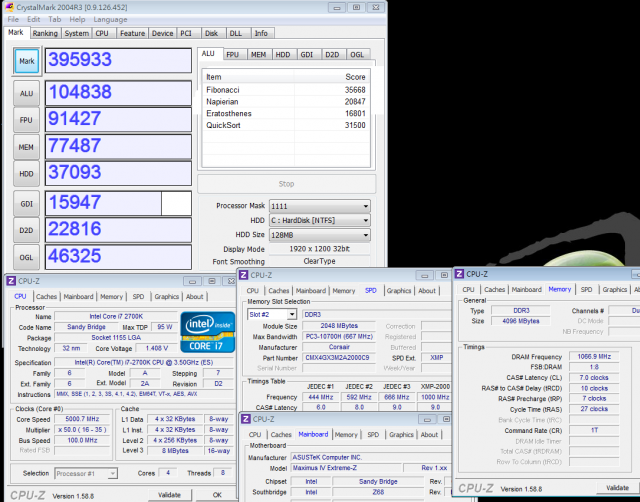
Task: Open the Processor #1 selection dropdown
Action: tap(86, 473)
